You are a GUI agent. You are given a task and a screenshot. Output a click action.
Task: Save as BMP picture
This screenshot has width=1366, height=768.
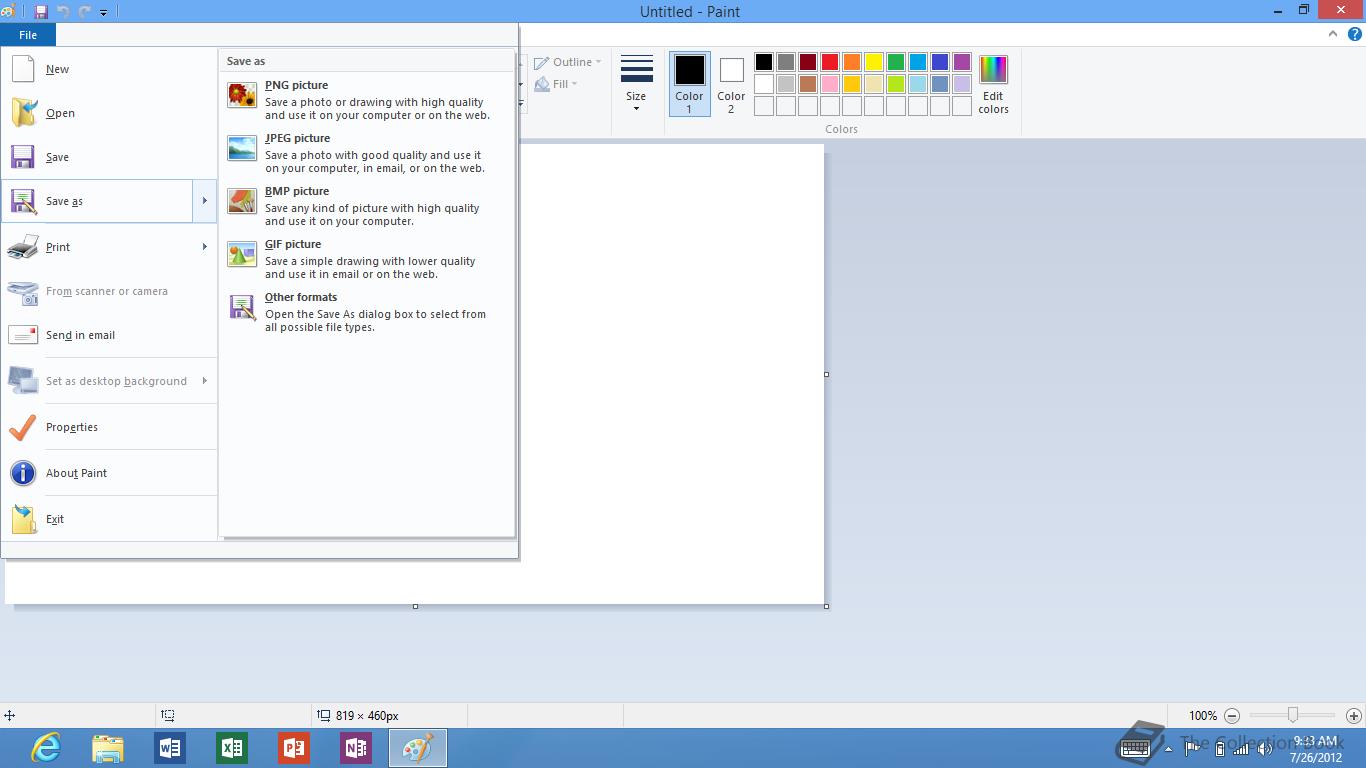pos(367,208)
